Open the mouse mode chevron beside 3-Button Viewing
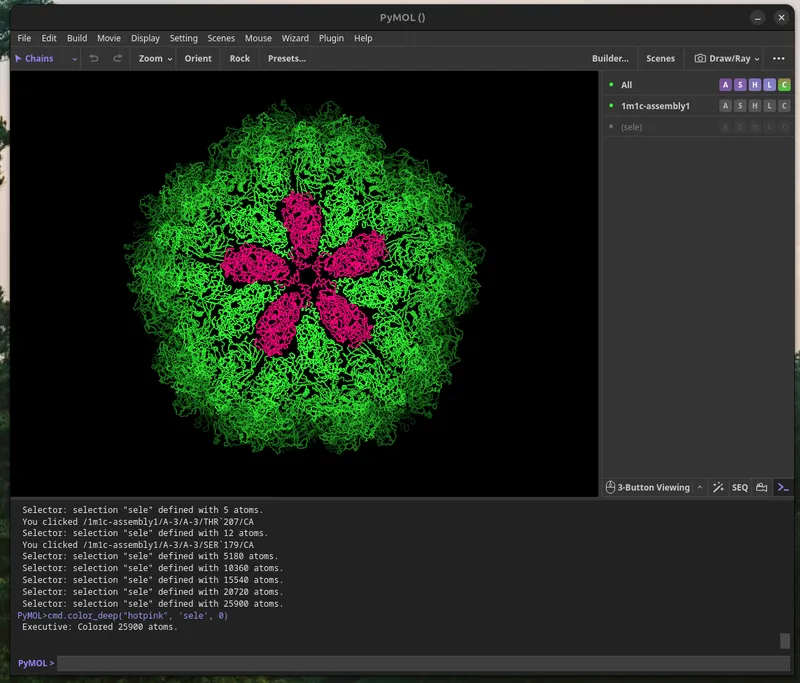This screenshot has height=683, width=800. pos(698,487)
